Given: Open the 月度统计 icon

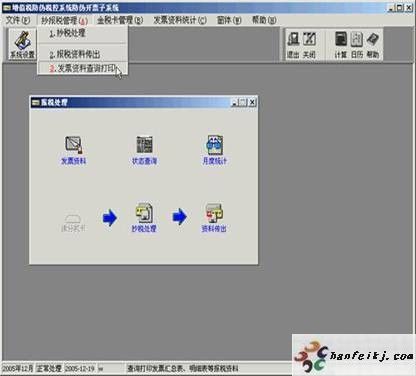Looking at the screenshot, I should 215,150.
